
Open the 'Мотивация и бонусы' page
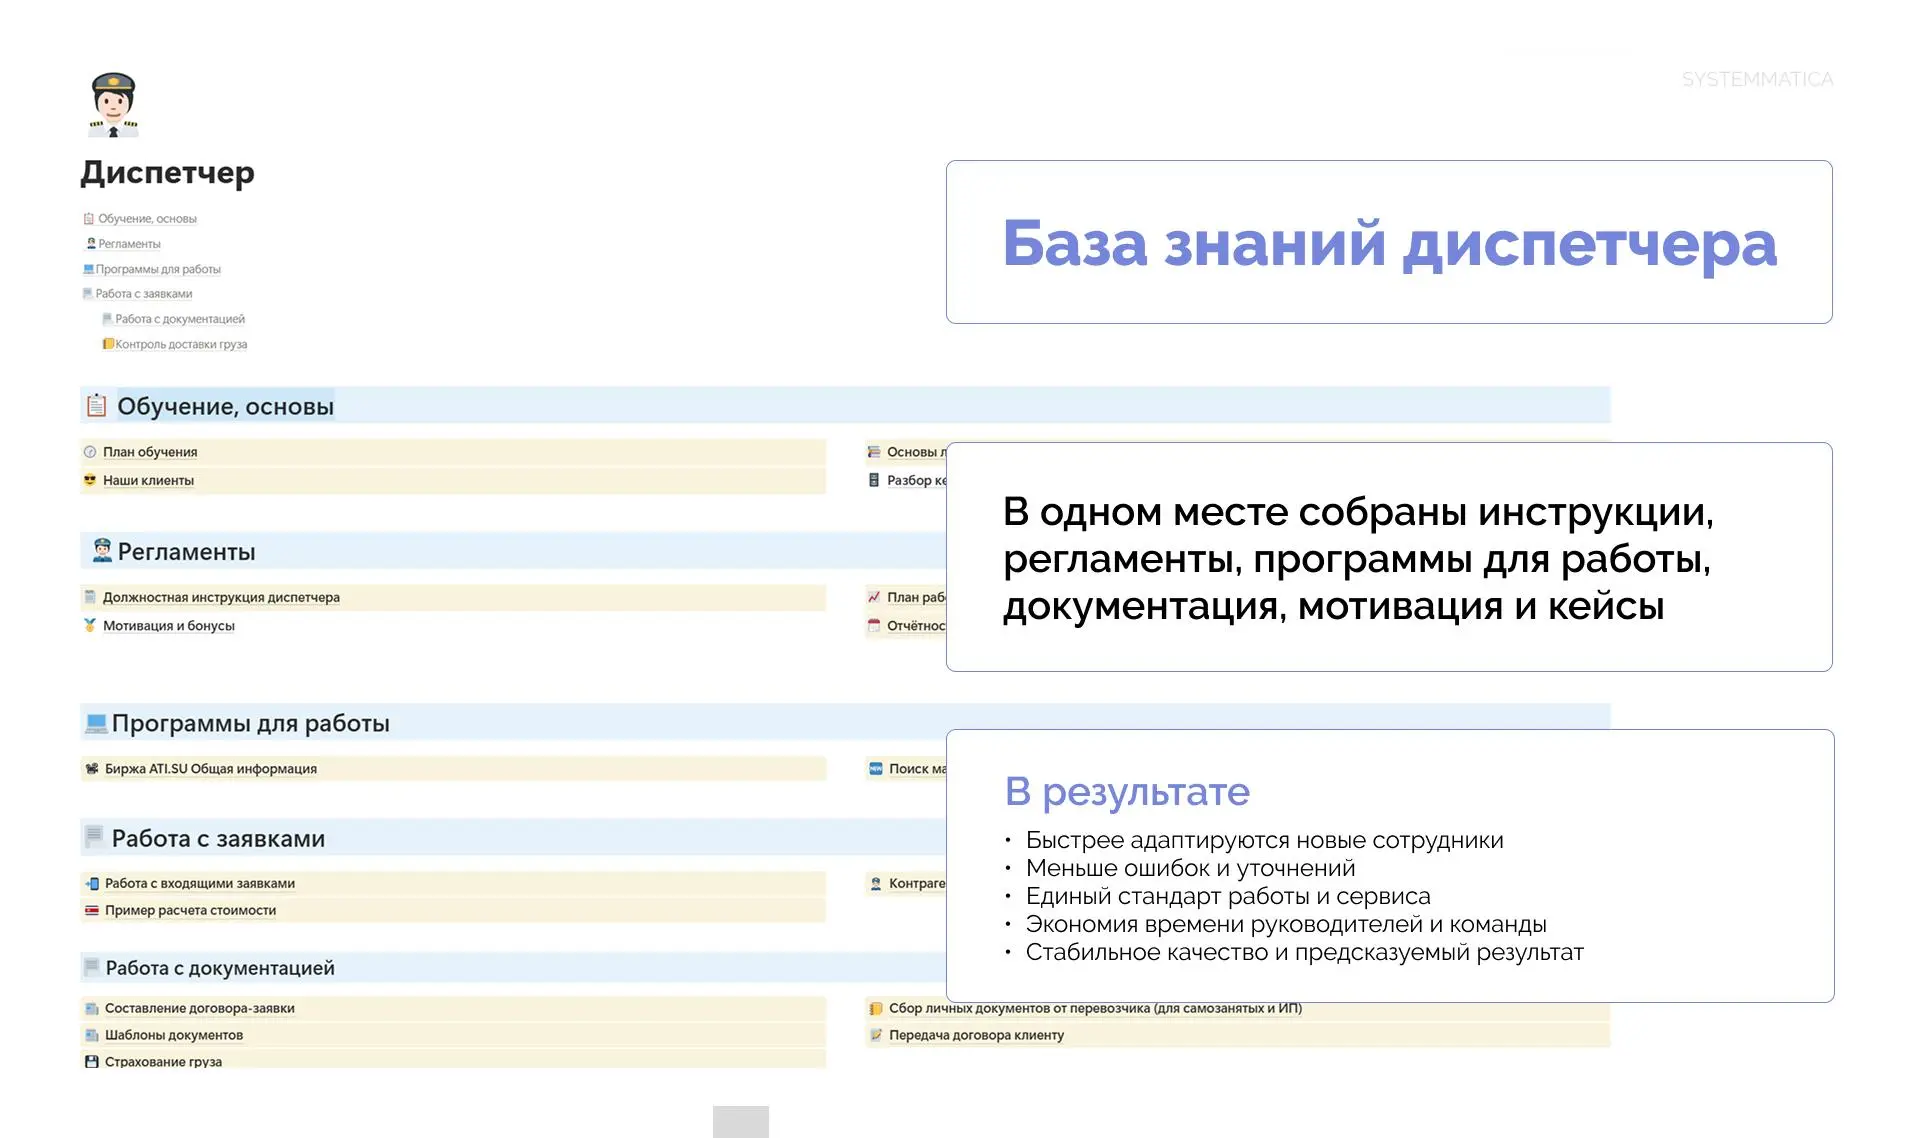click(x=169, y=626)
